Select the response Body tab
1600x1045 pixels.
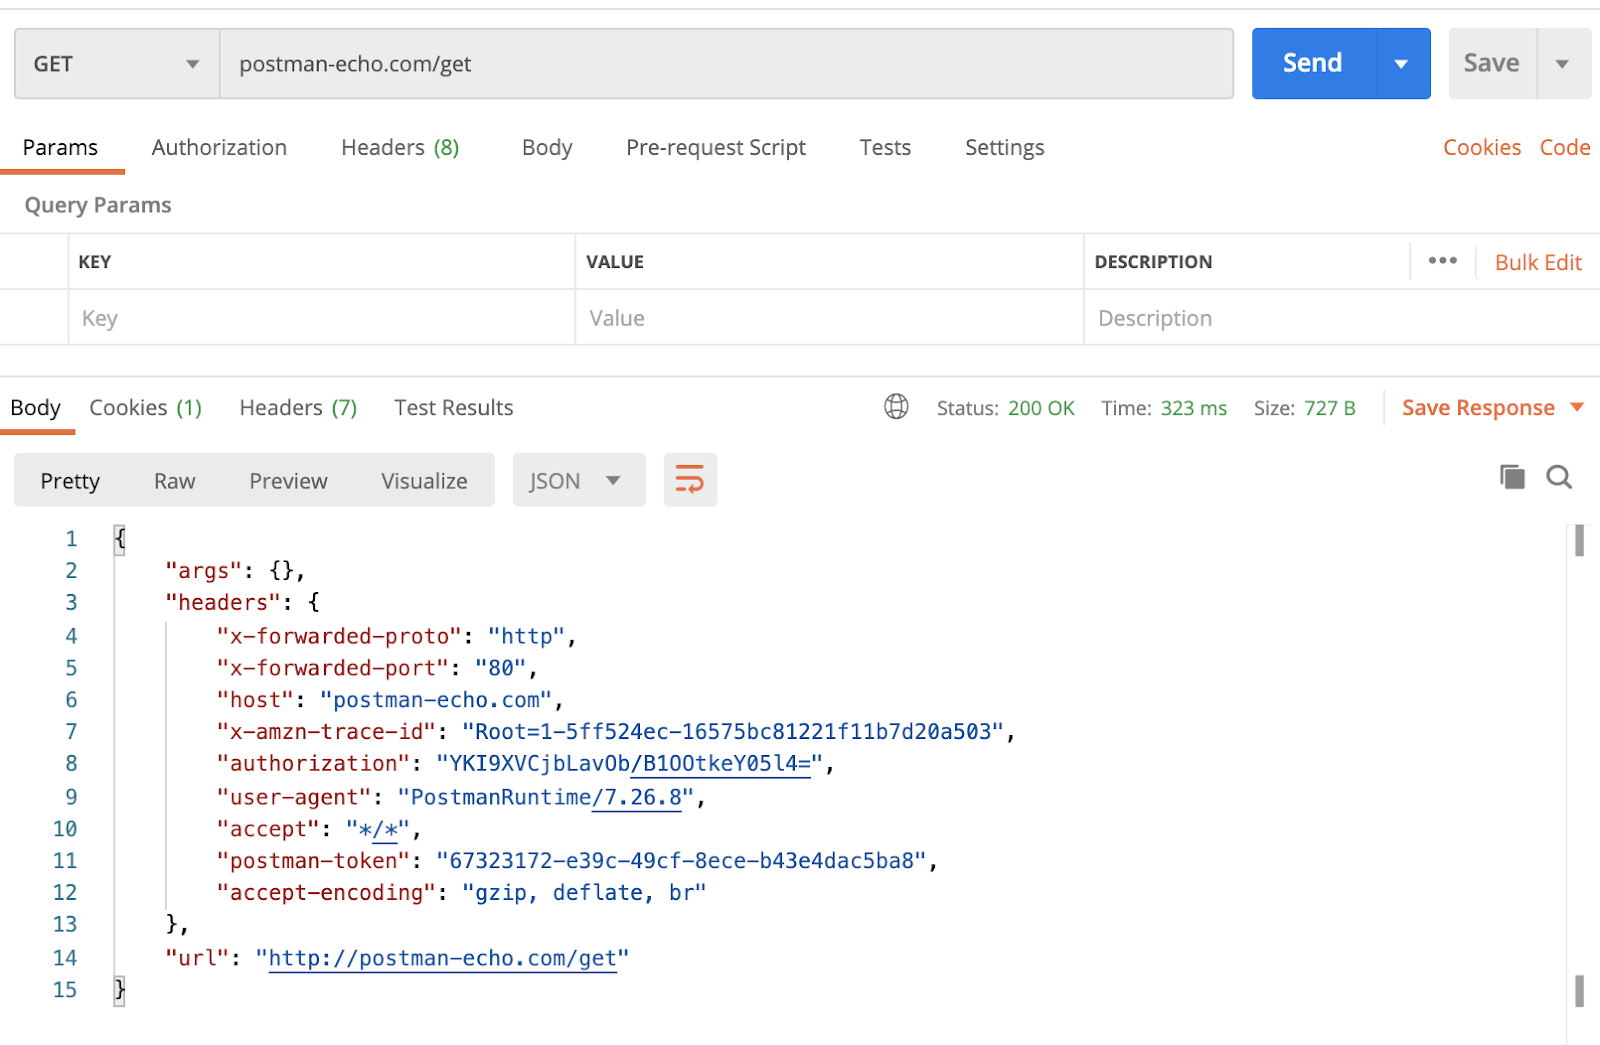(x=36, y=408)
